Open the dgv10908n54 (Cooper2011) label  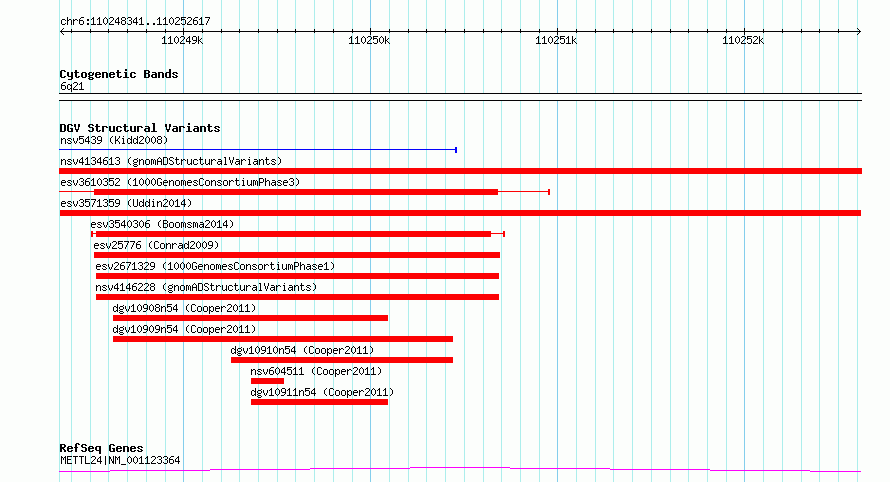coord(184,308)
